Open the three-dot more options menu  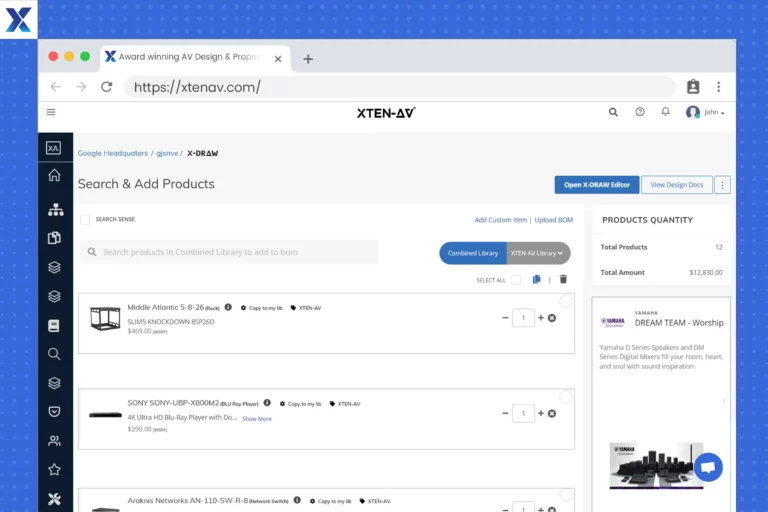point(722,185)
